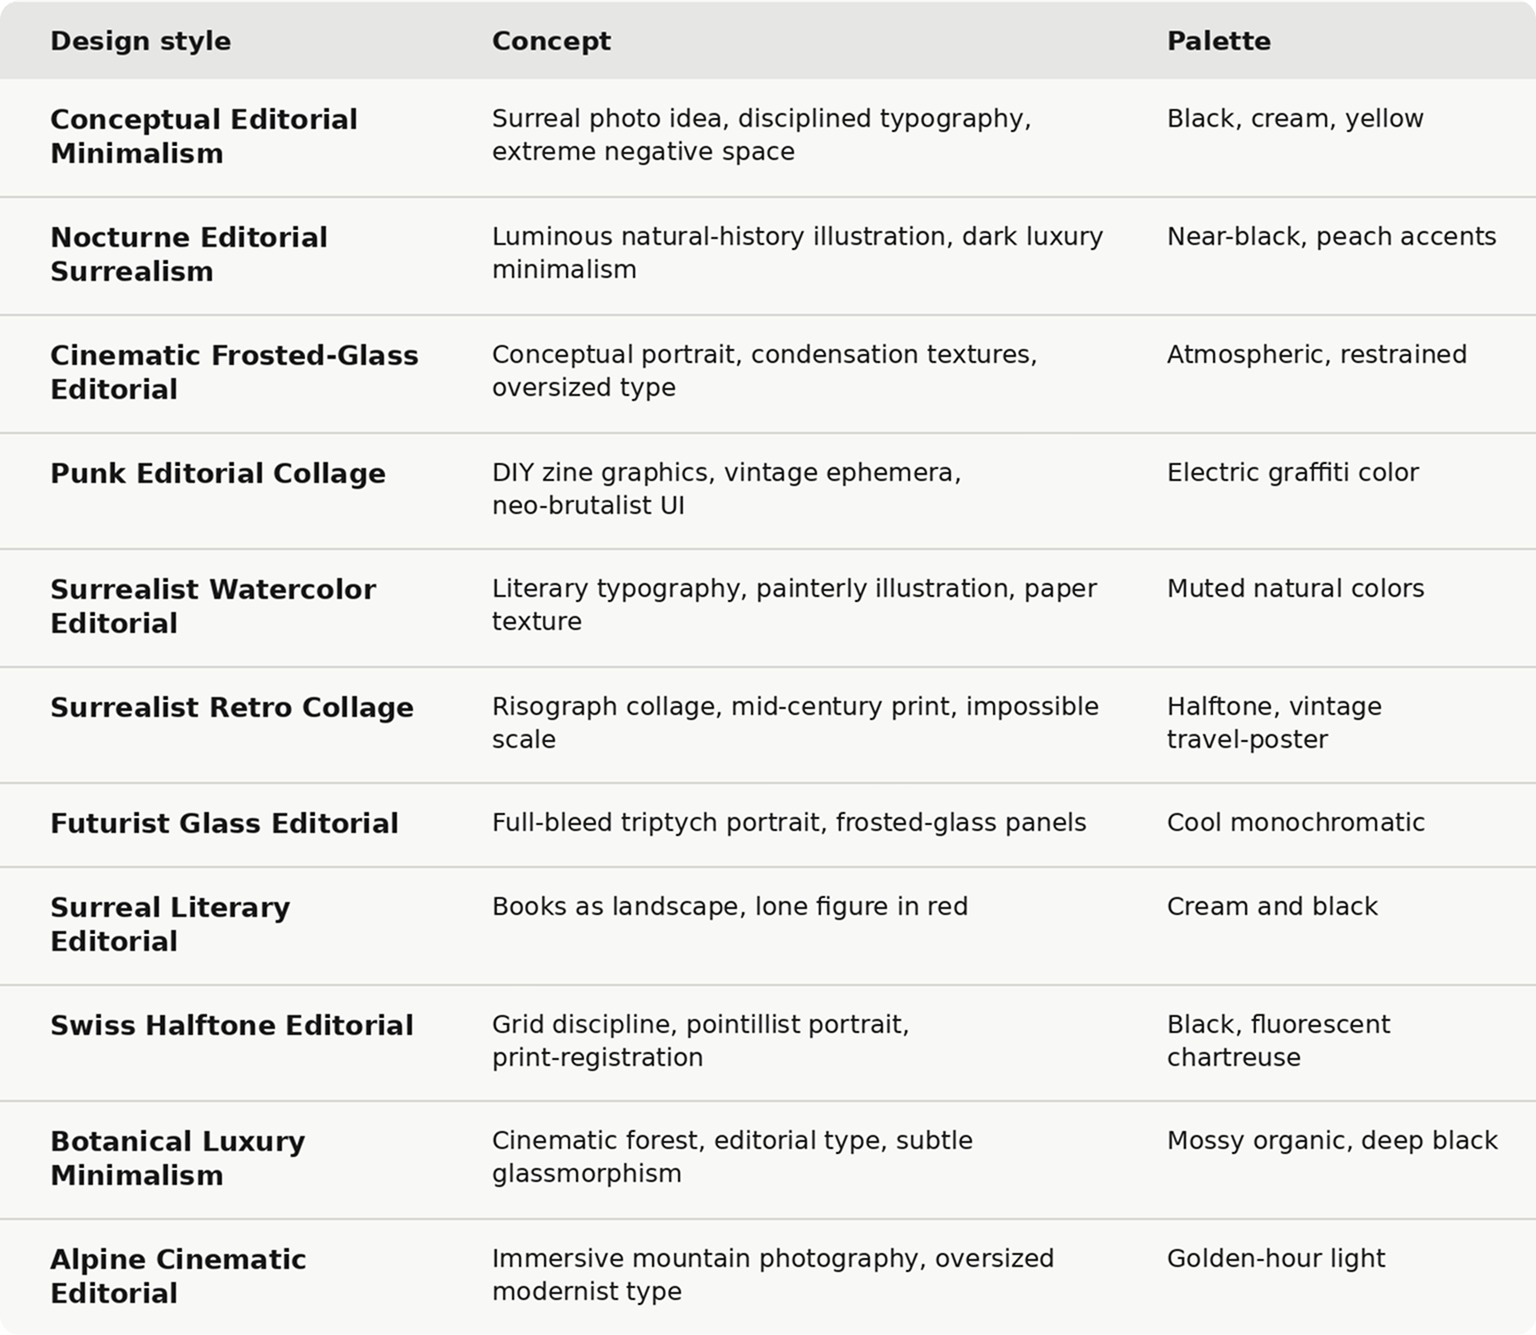Click Cinematic Frosted-Glass Editorial style name
The width and height of the screenshot is (1536, 1335).
coord(234,372)
